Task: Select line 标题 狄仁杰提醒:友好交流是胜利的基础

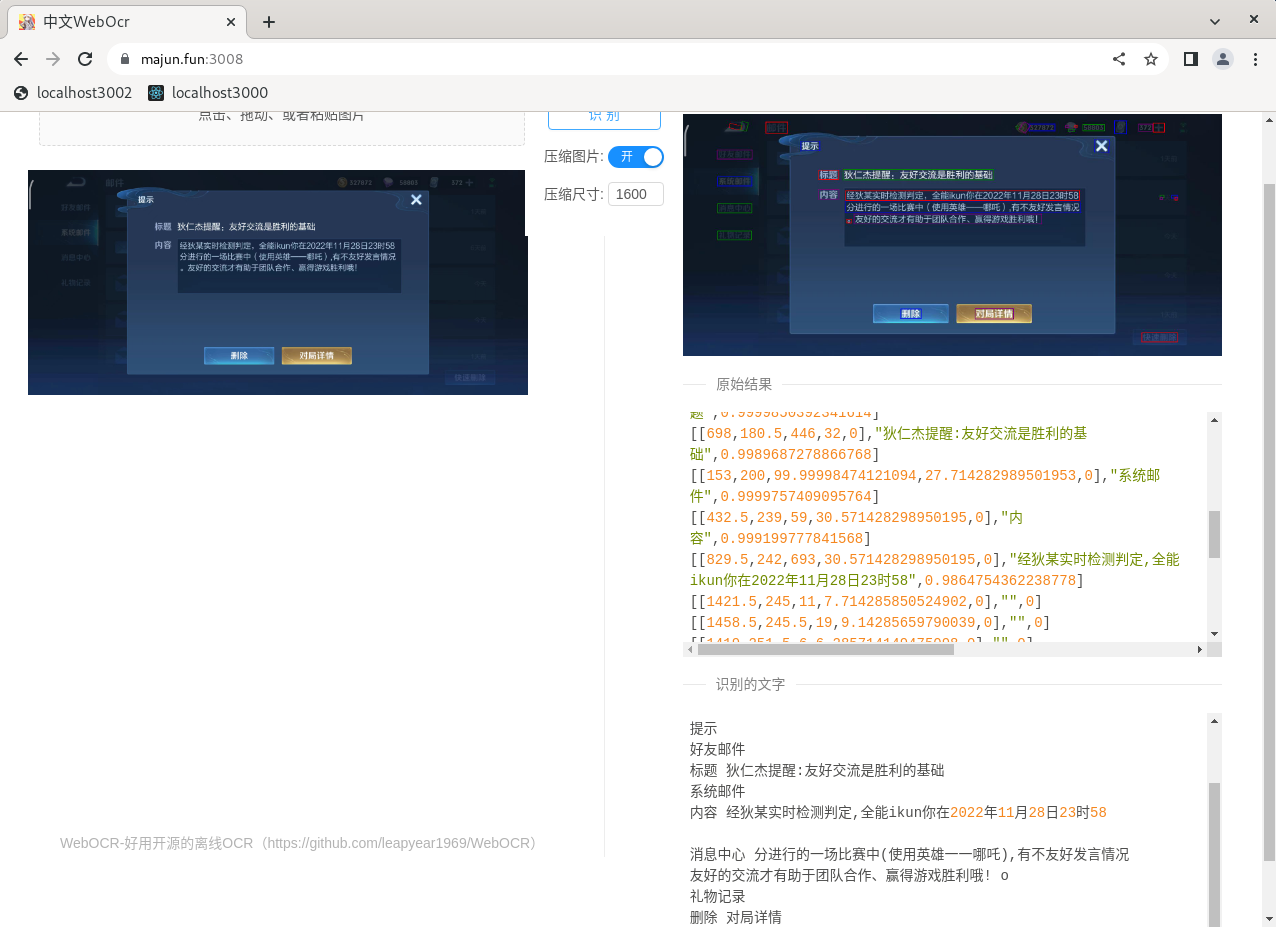Action: point(817,771)
